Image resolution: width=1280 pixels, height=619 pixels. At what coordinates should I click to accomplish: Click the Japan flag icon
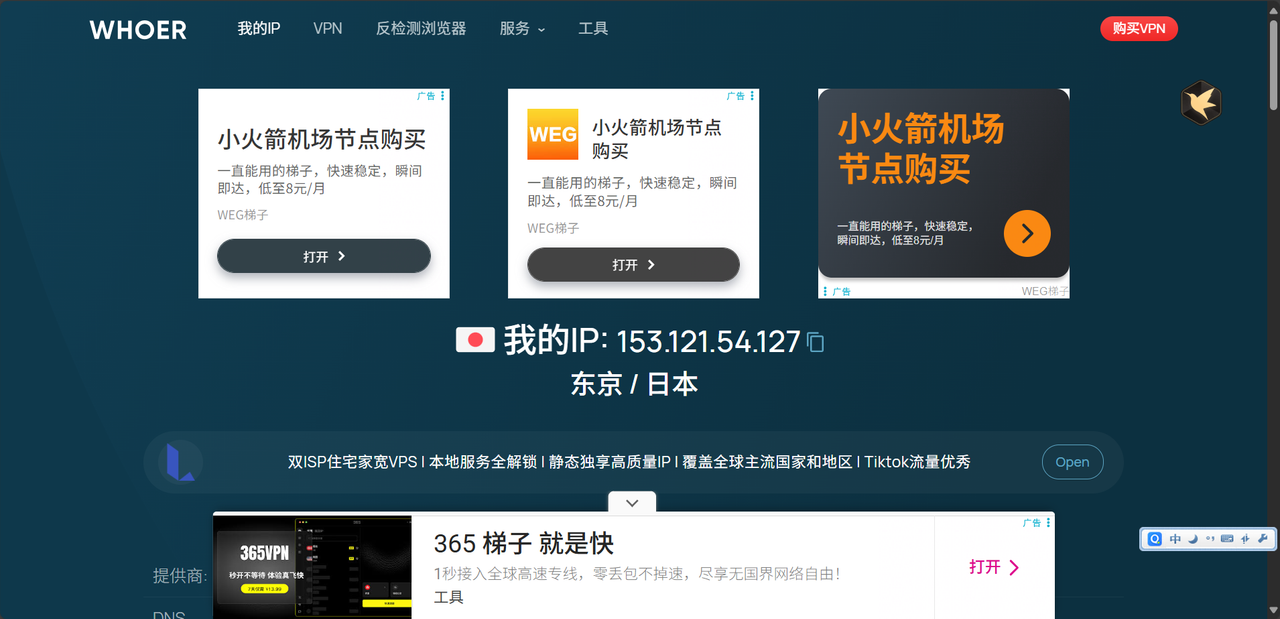click(x=475, y=340)
